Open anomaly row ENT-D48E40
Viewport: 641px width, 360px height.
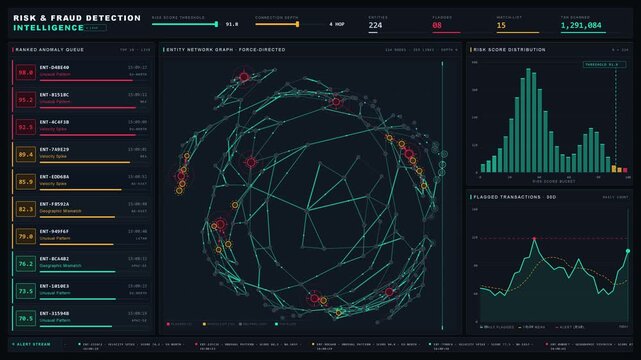click(x=81, y=72)
